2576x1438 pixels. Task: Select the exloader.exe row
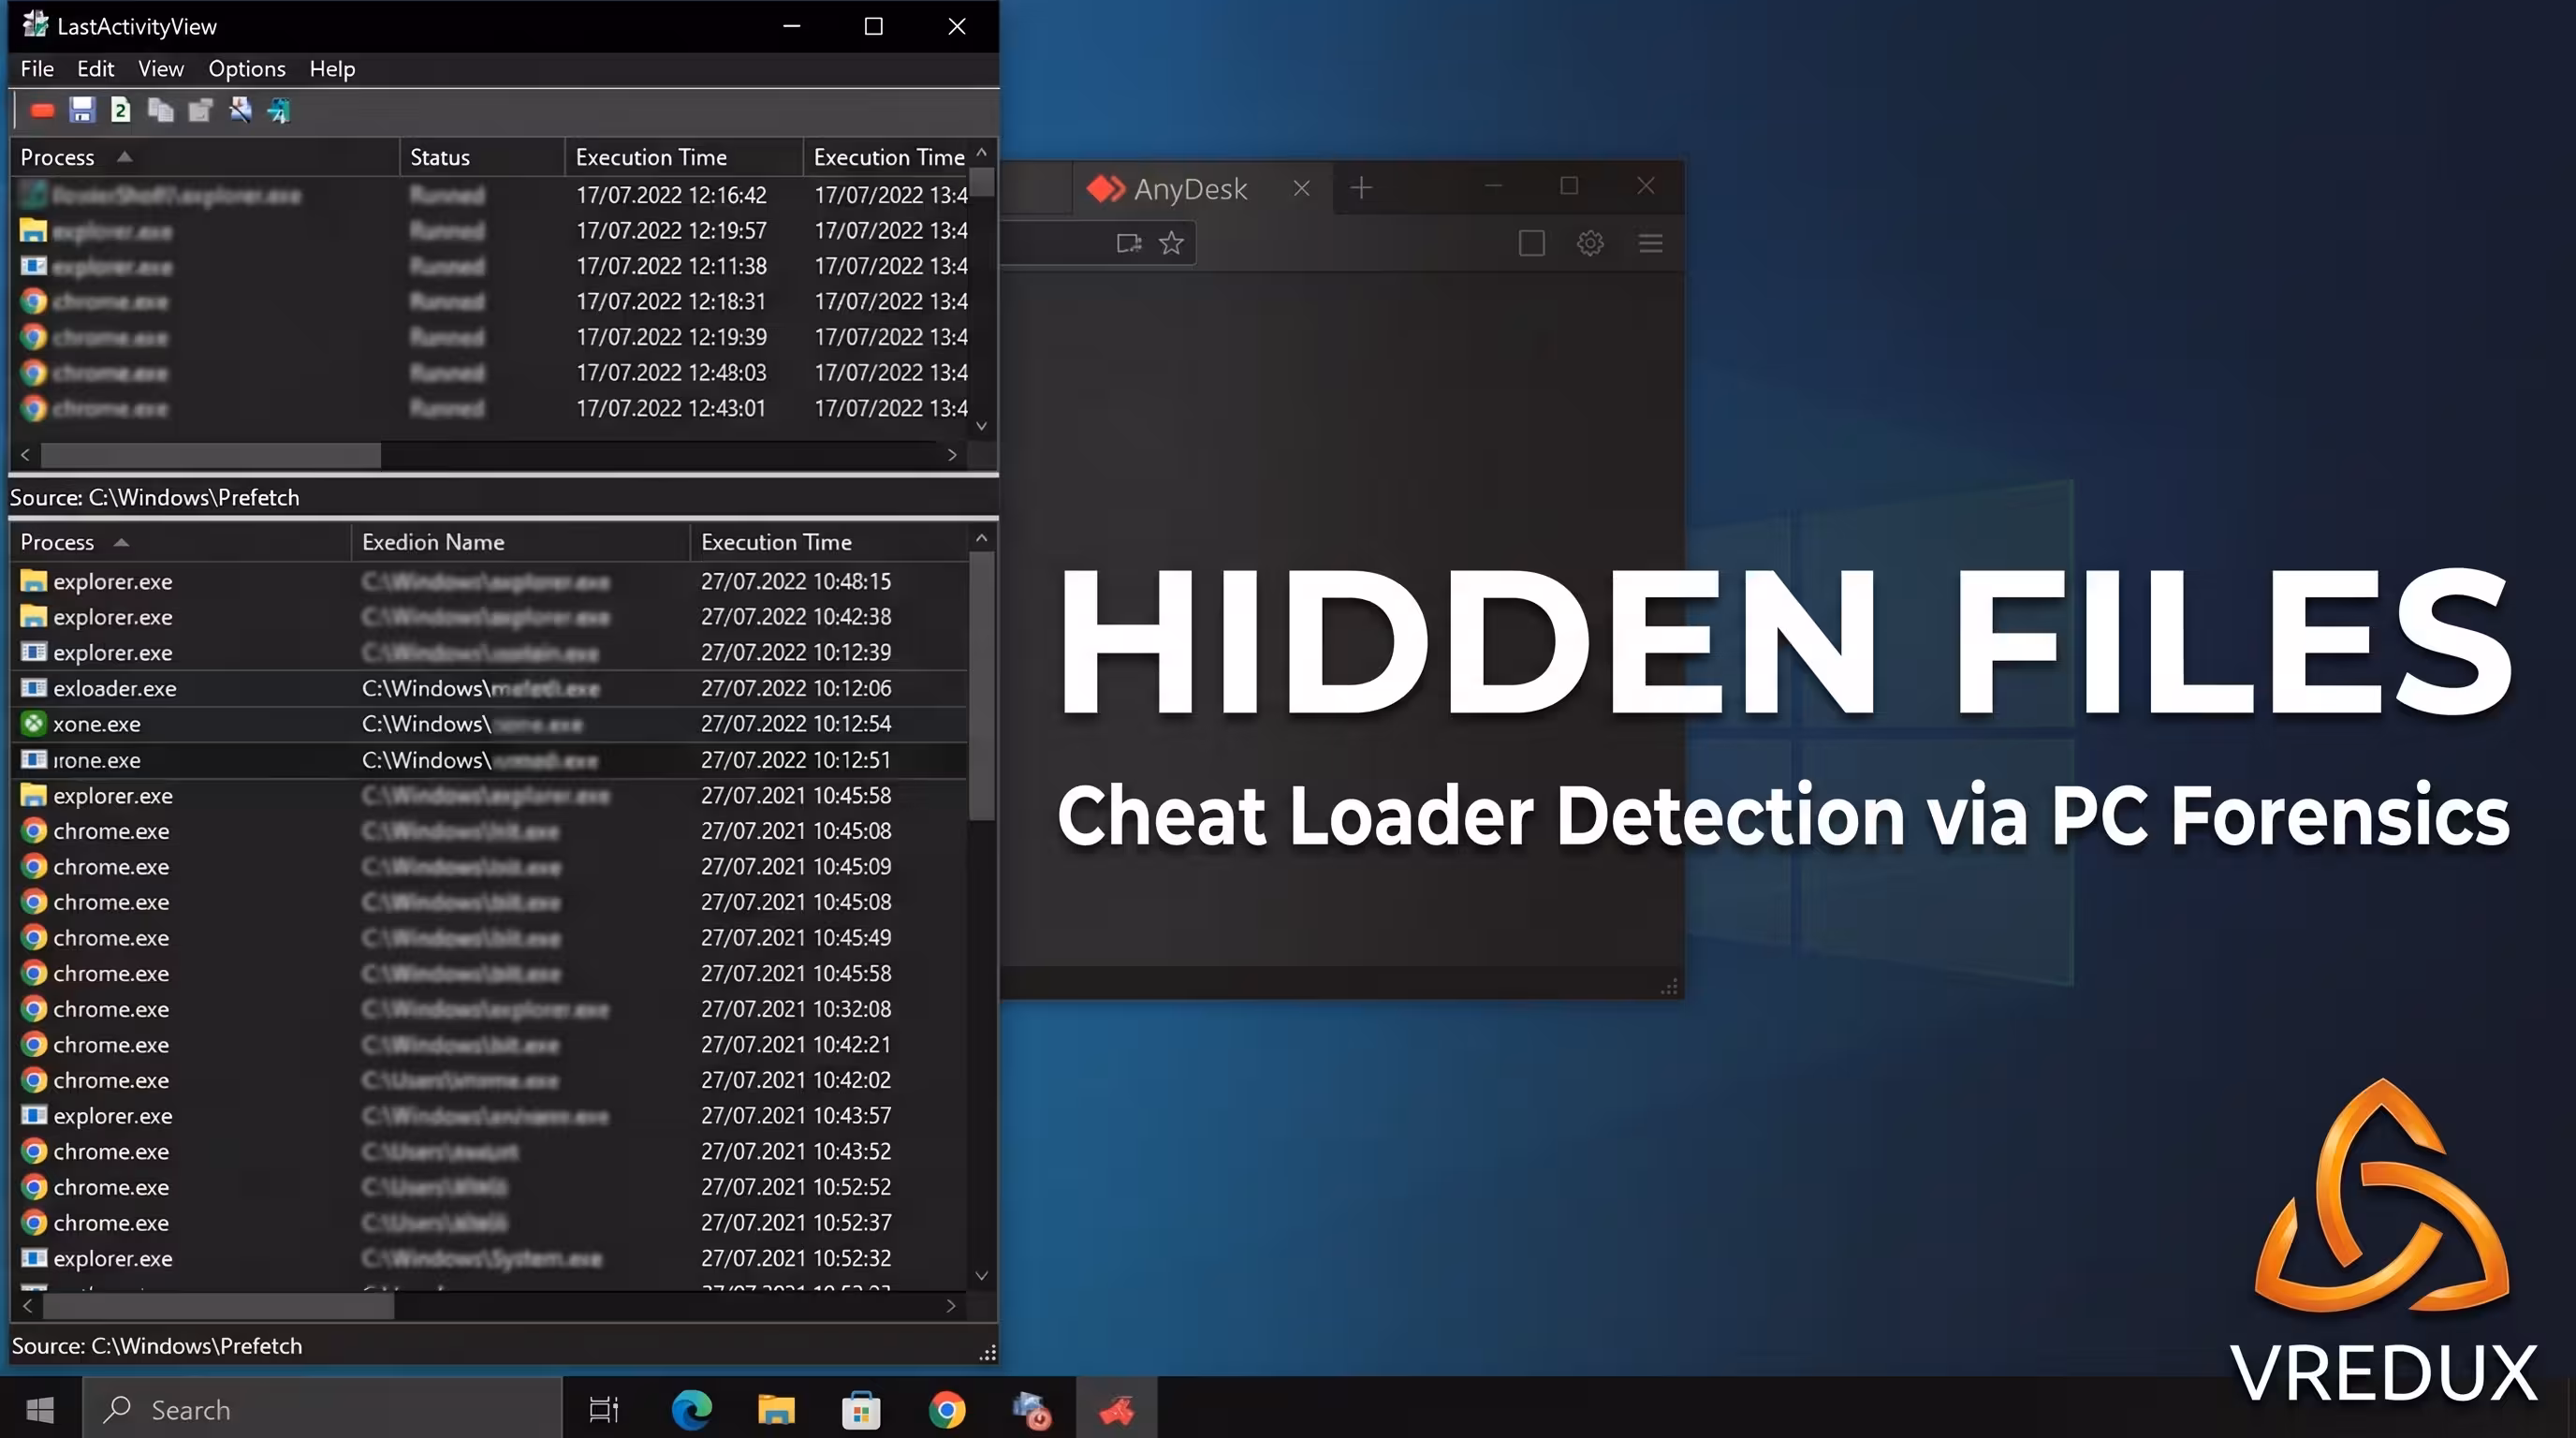pos(489,688)
